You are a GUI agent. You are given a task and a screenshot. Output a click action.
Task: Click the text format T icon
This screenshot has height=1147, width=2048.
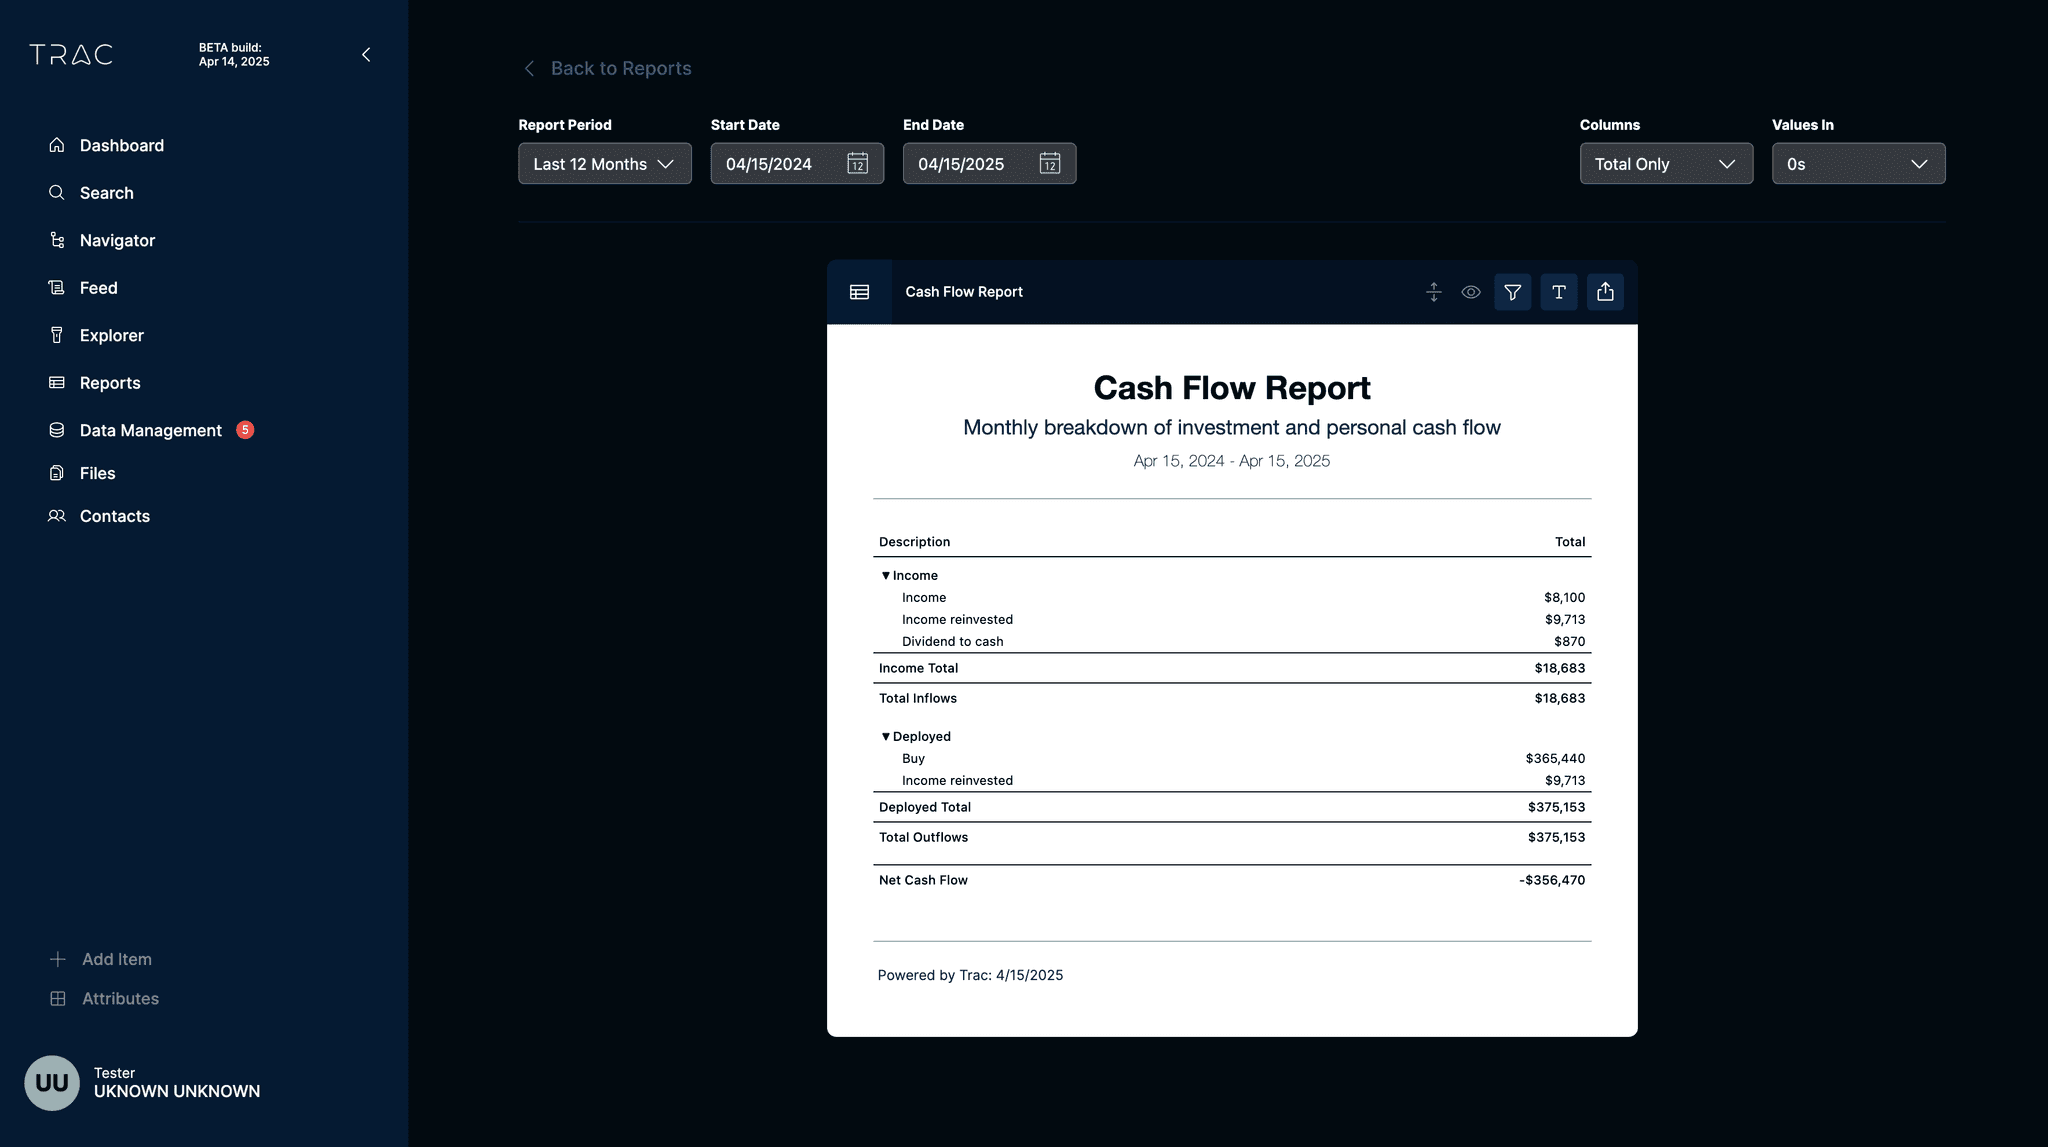point(1558,292)
